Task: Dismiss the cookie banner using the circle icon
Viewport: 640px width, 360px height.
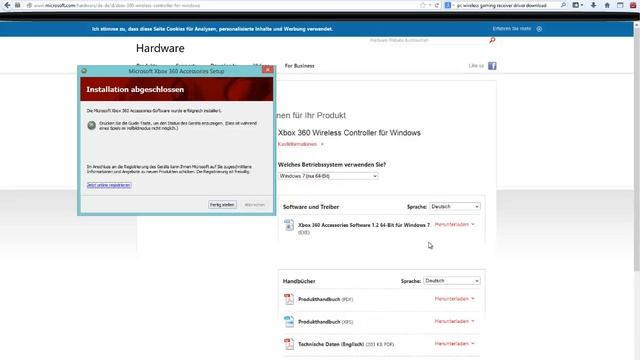Action: (x=539, y=29)
